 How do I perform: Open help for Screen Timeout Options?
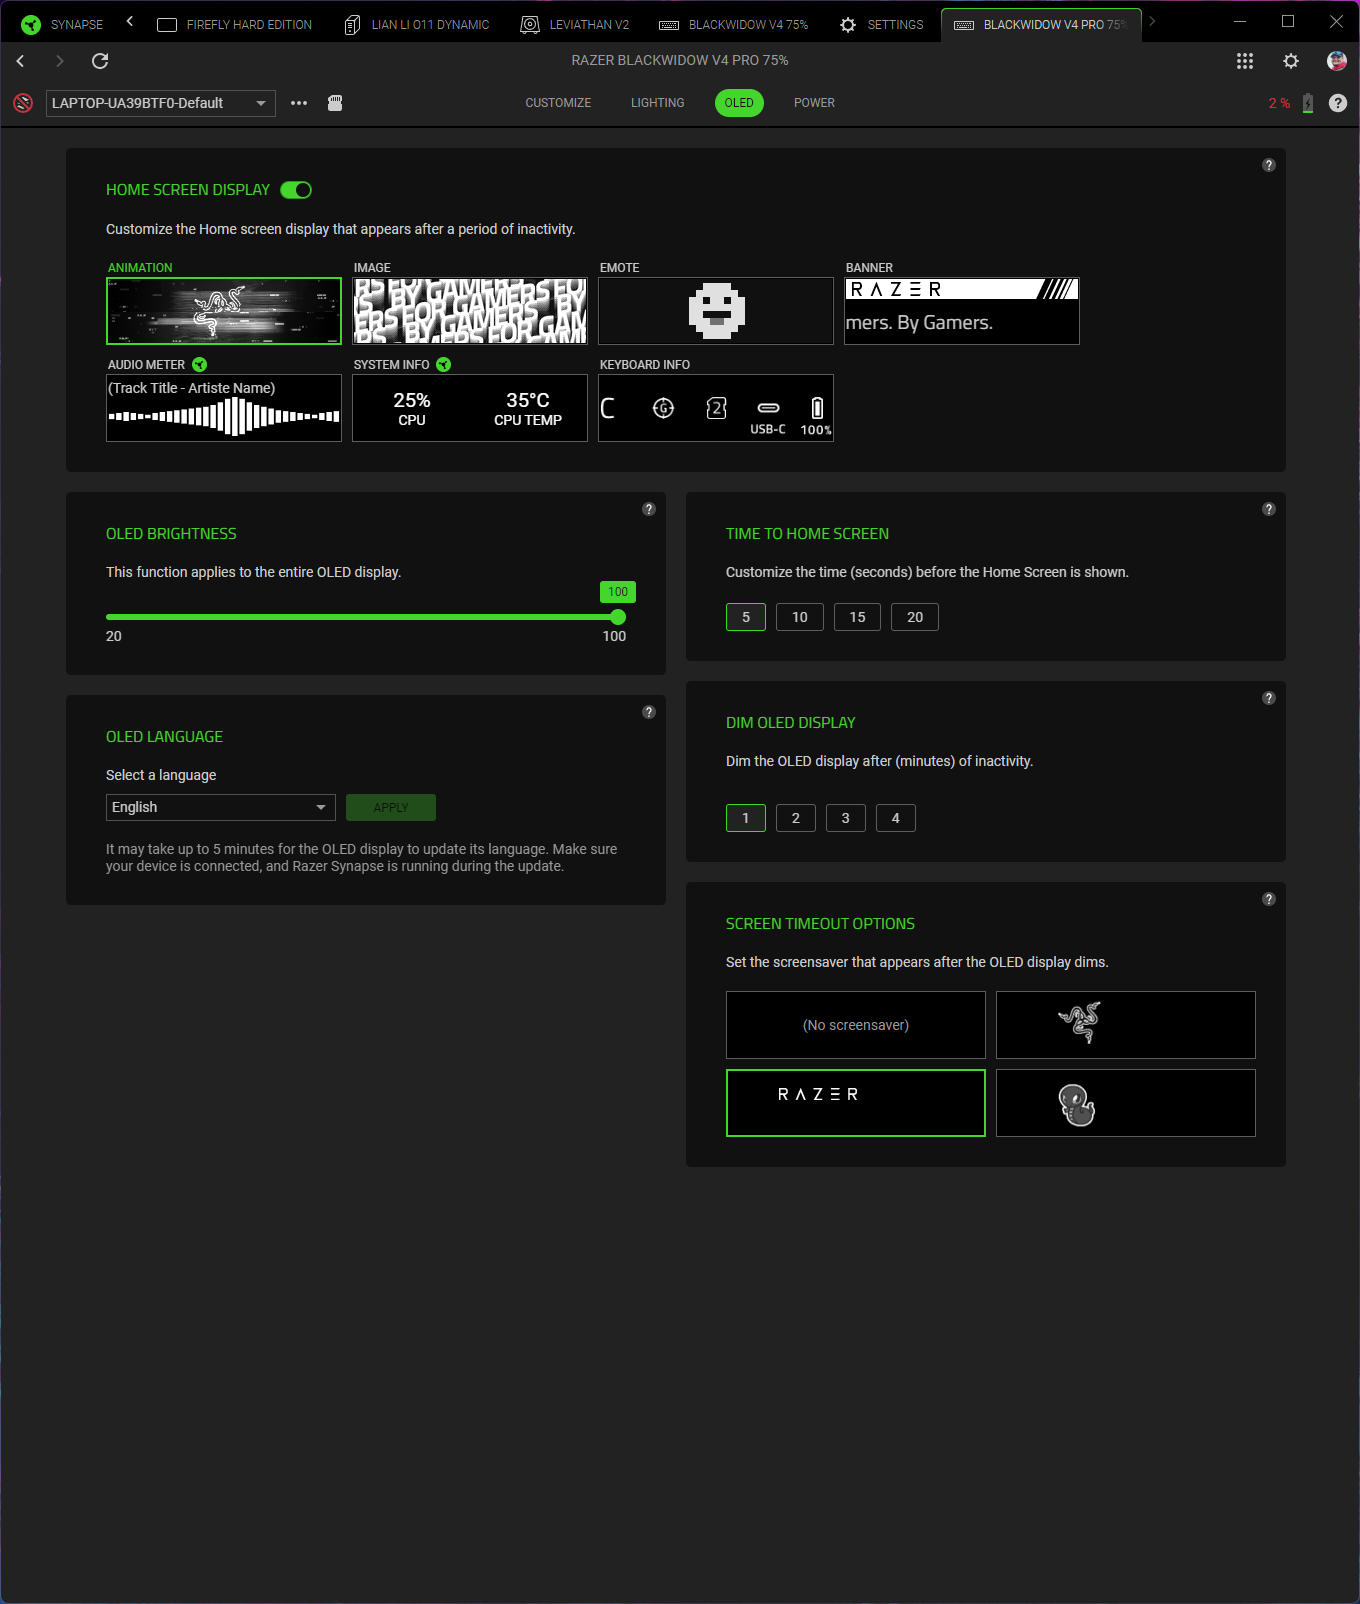1269,899
